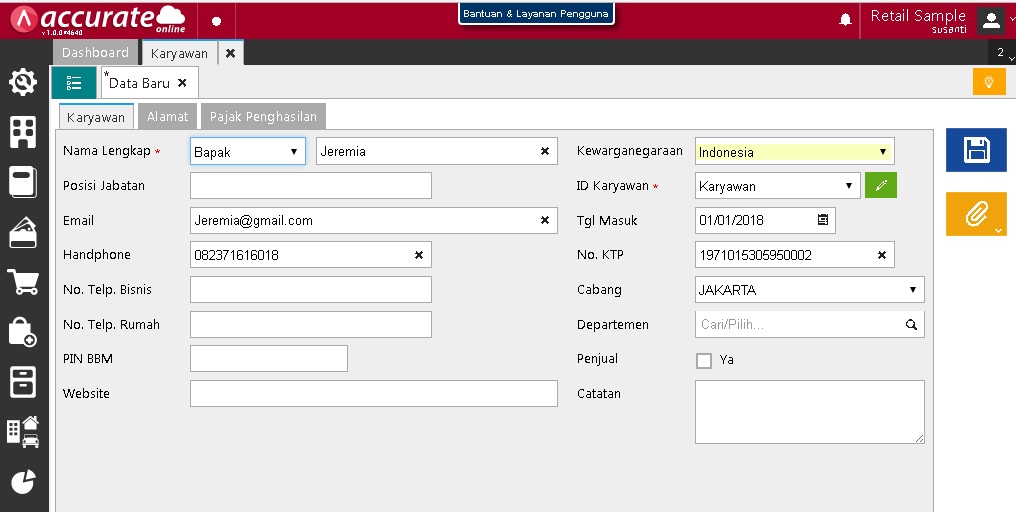This screenshot has width=1016, height=512.
Task: Expand the open tabs counter dropdown
Action: coord(1002,53)
